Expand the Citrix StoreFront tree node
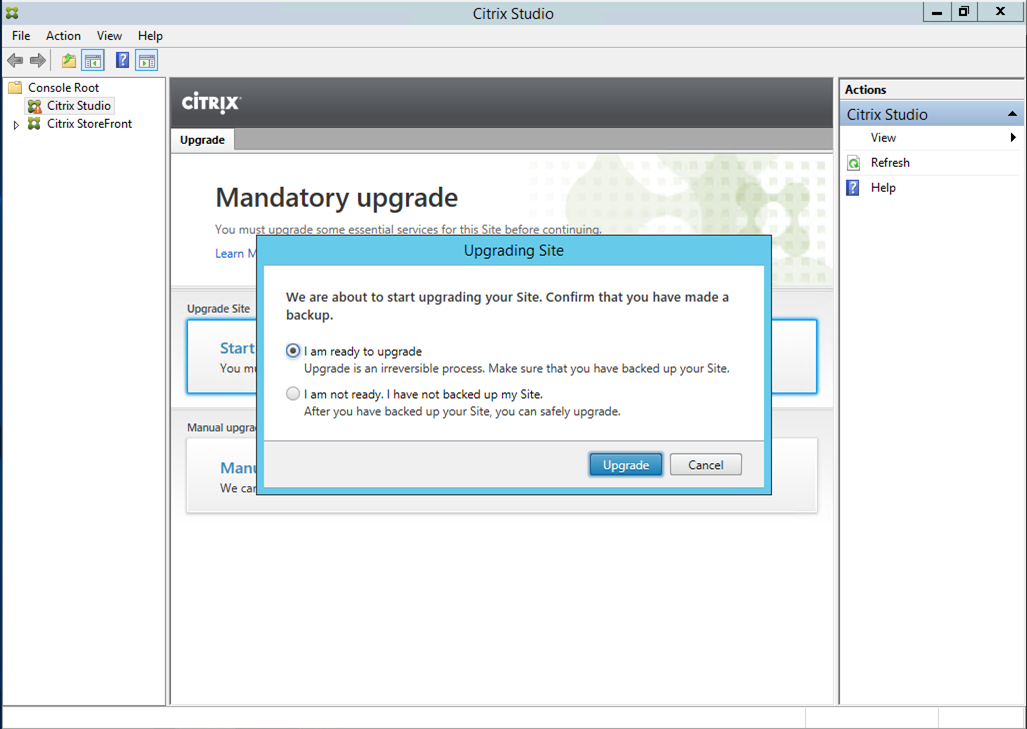 pos(16,125)
